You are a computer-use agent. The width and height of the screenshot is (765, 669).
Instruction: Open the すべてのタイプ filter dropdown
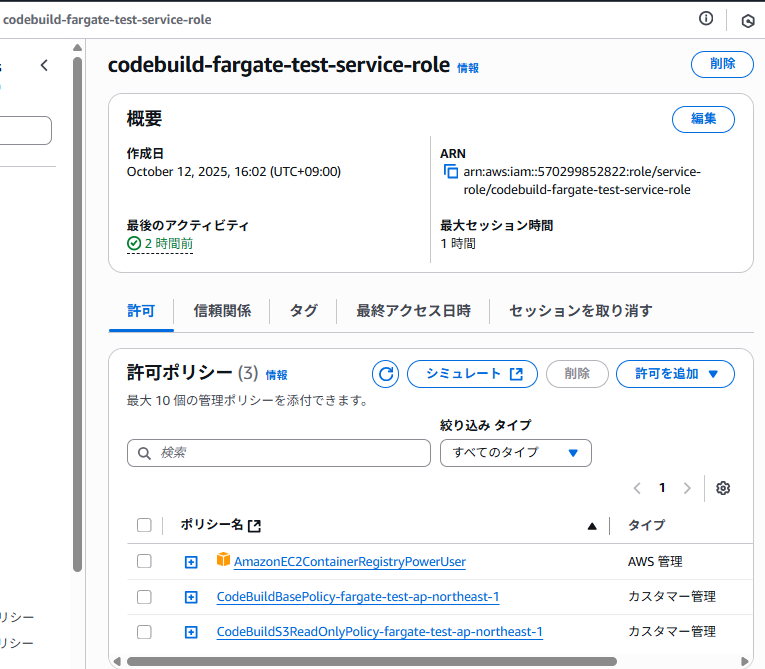point(516,453)
